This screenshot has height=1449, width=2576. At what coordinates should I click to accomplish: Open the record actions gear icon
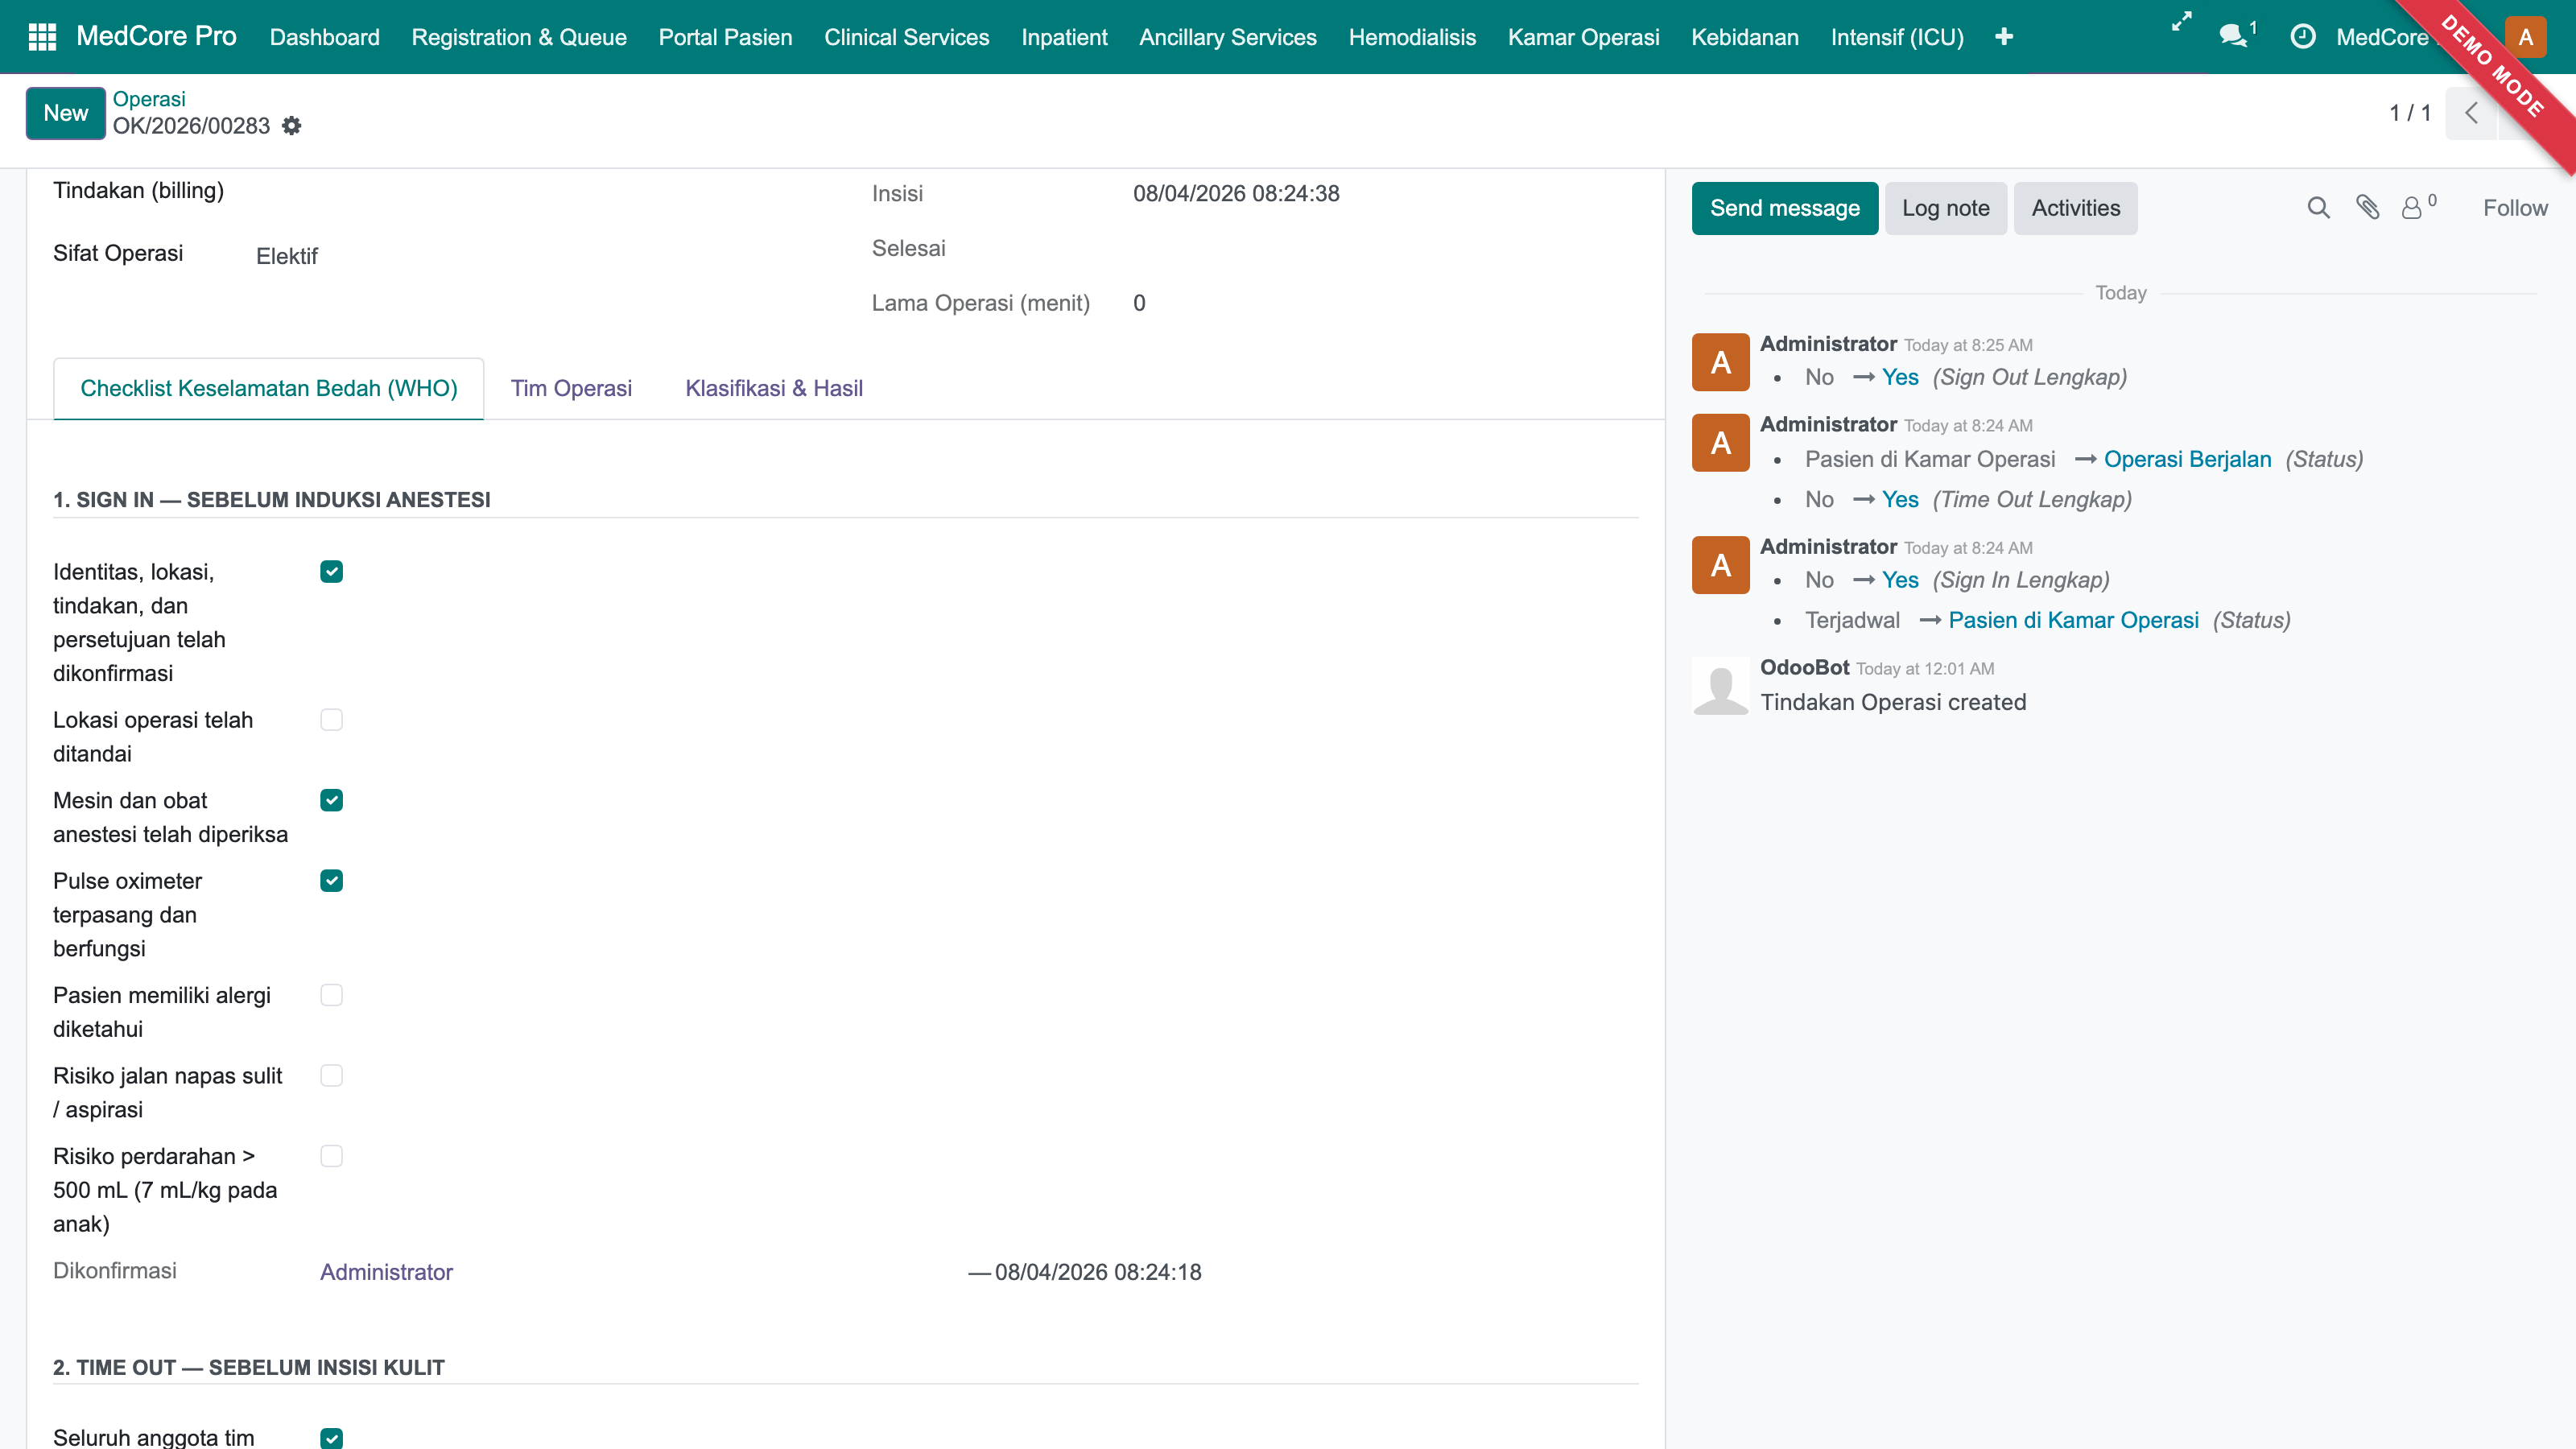pos(291,126)
